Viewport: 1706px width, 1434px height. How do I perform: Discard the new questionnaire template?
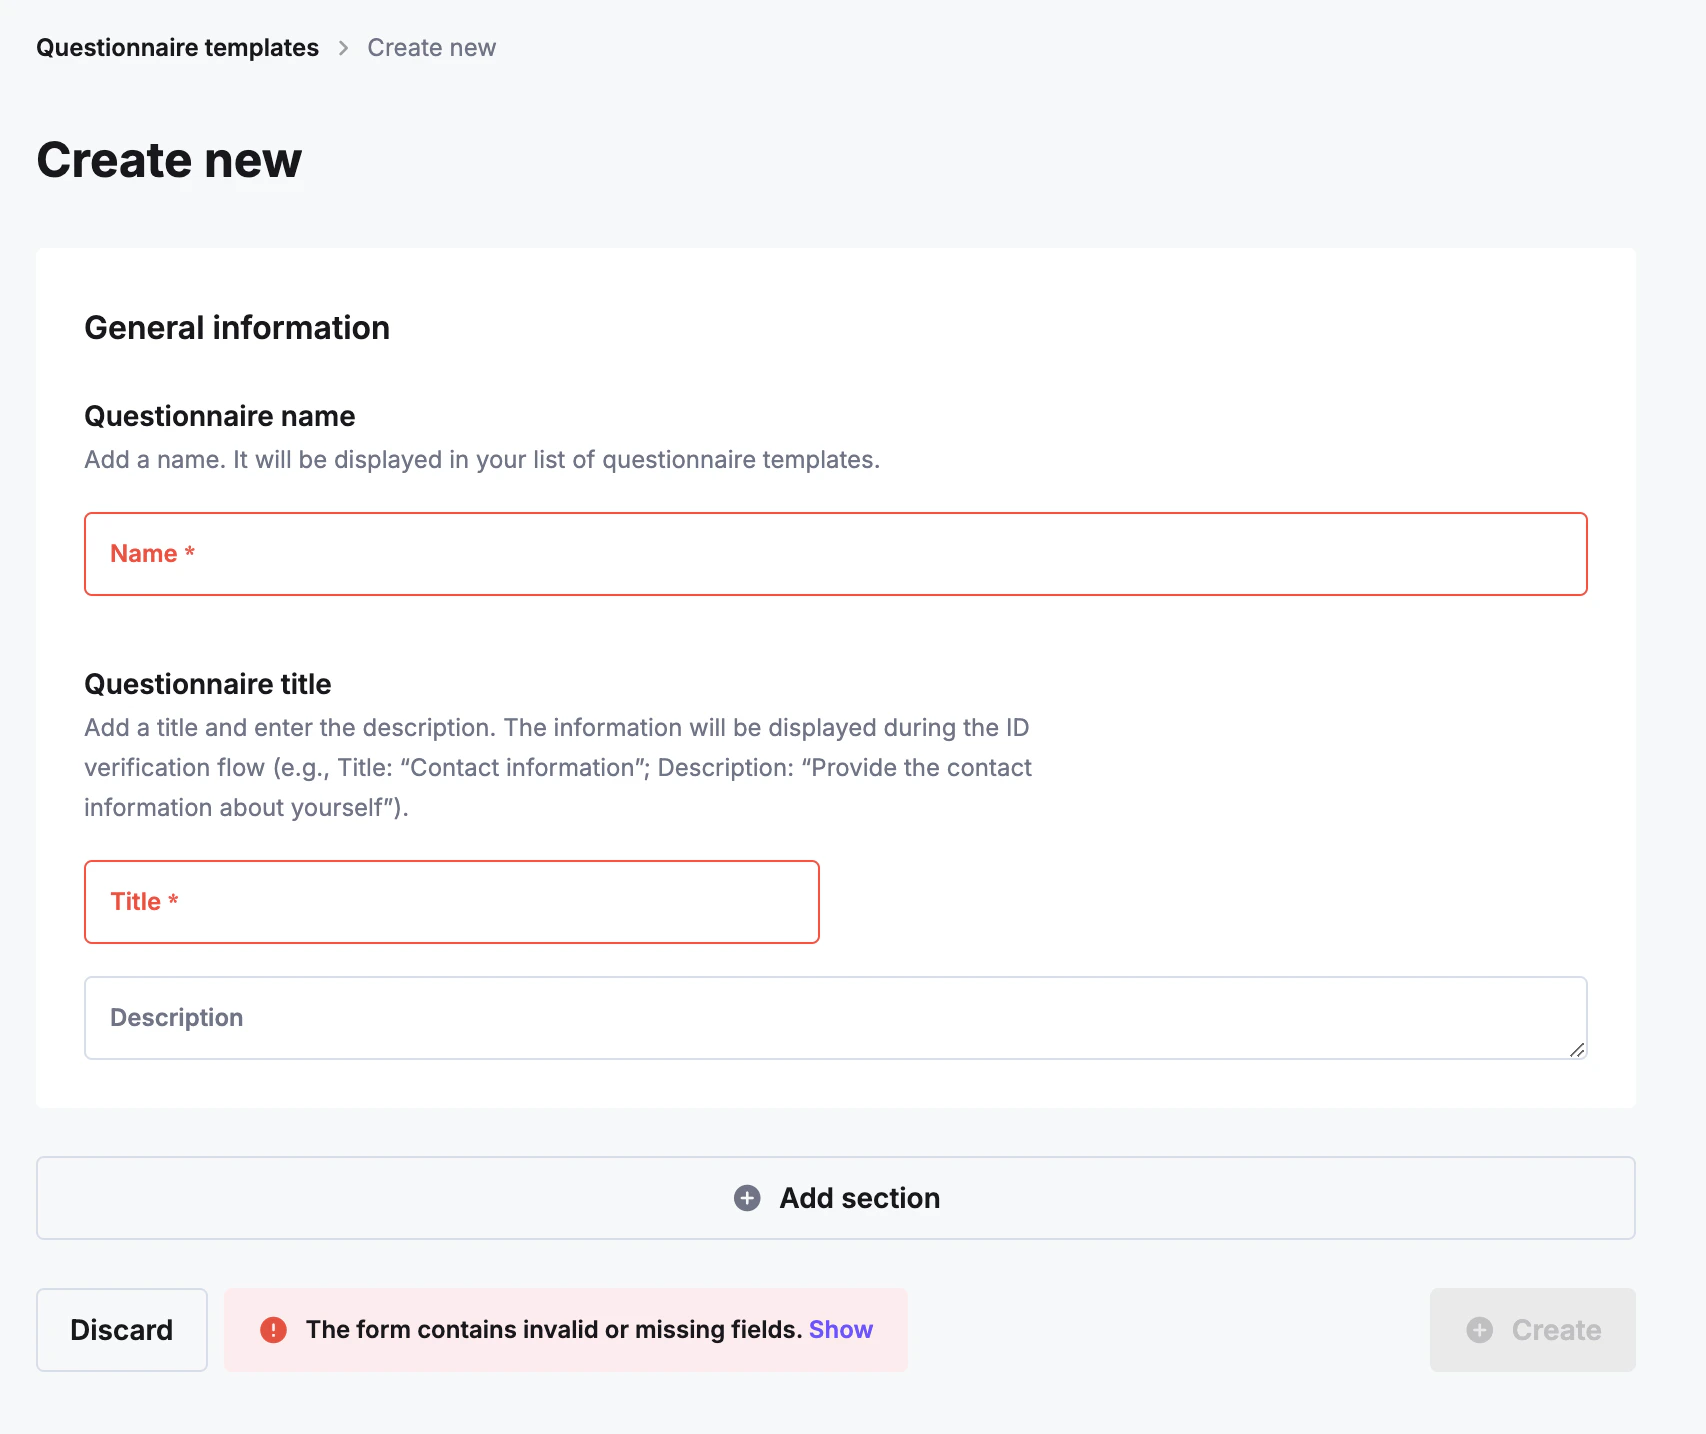point(122,1330)
